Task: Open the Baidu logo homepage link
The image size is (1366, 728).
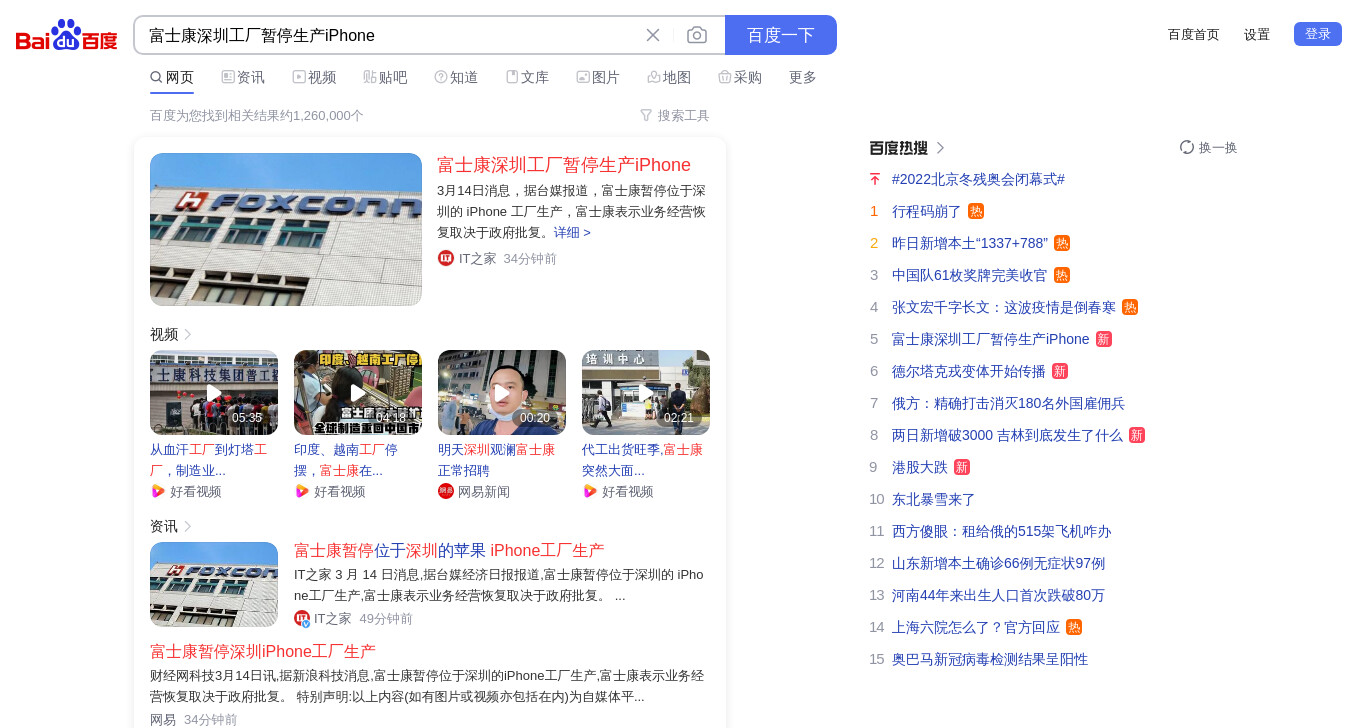Action: [67, 36]
